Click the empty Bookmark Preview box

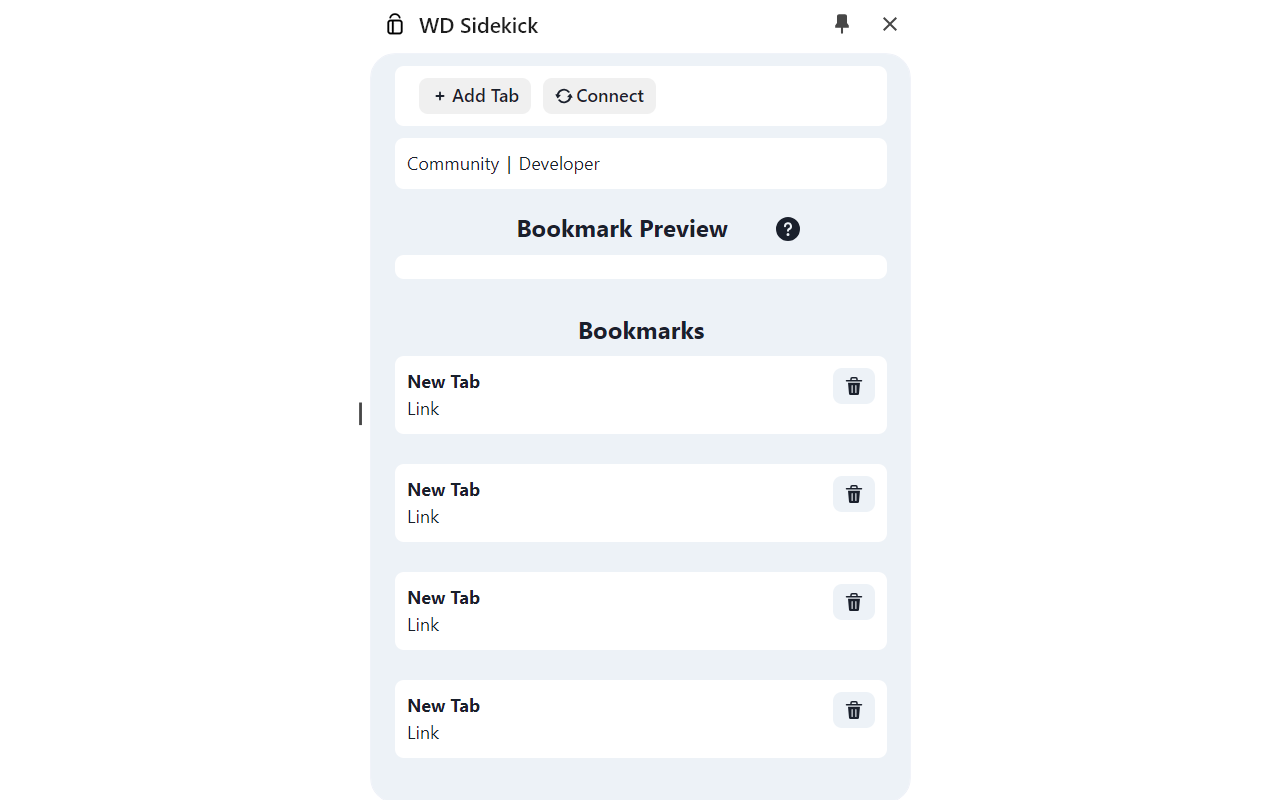coord(640,267)
